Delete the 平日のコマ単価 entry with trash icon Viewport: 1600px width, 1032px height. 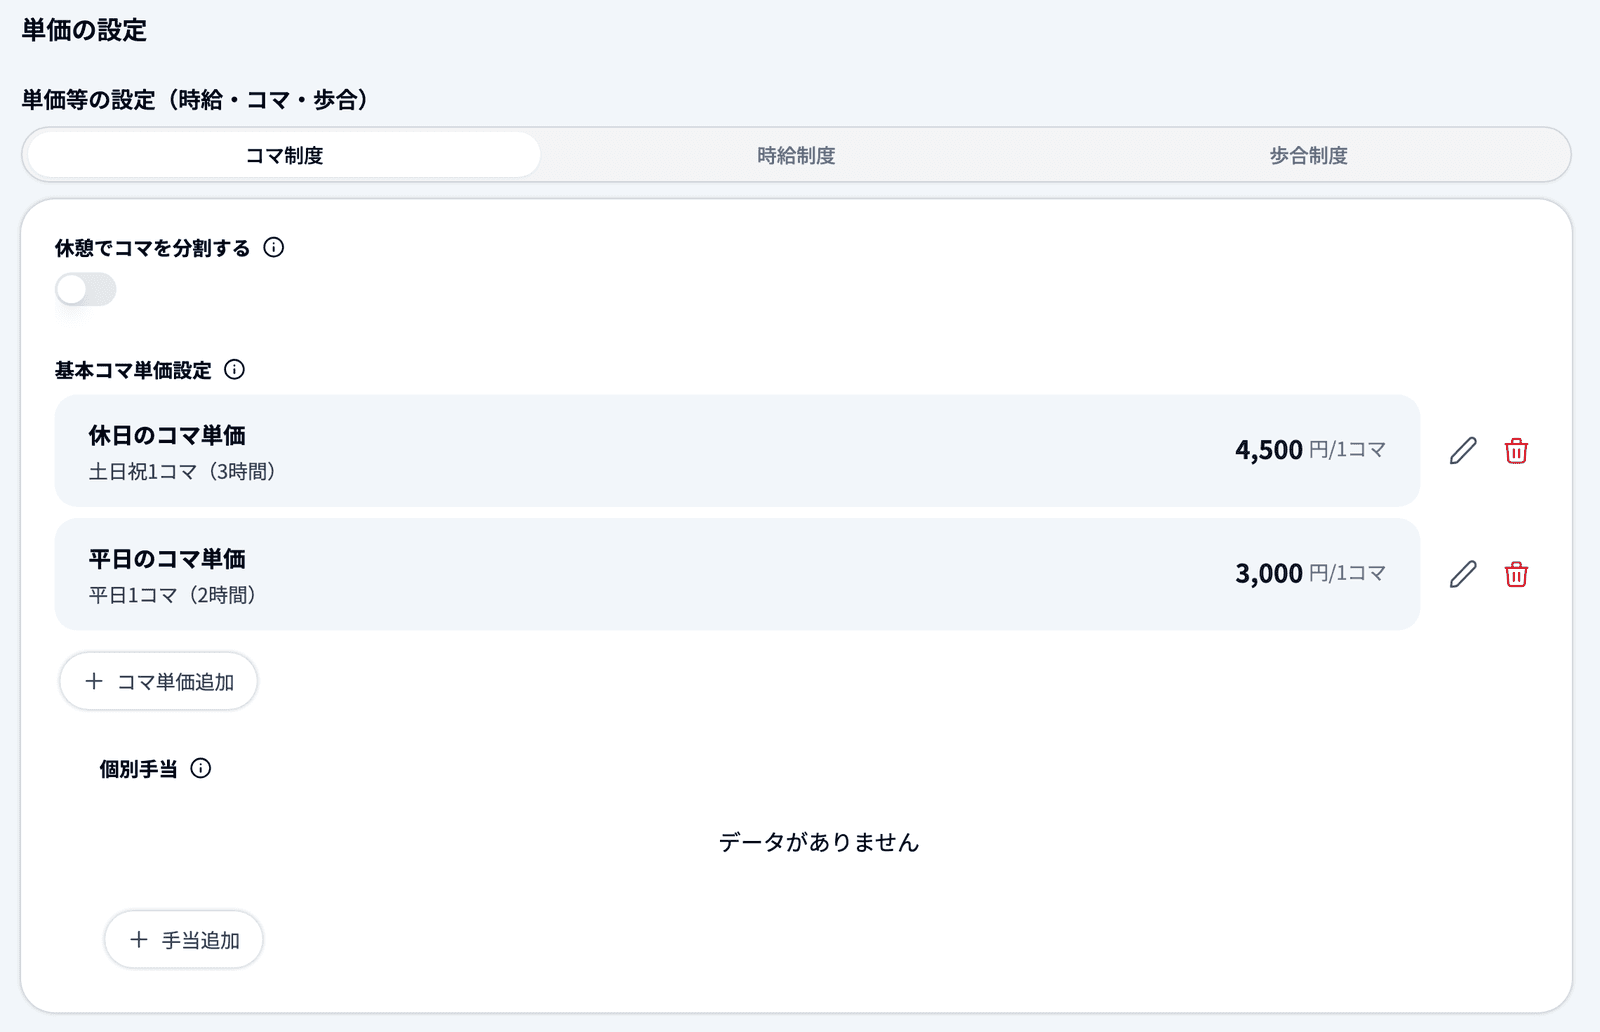pos(1516,574)
